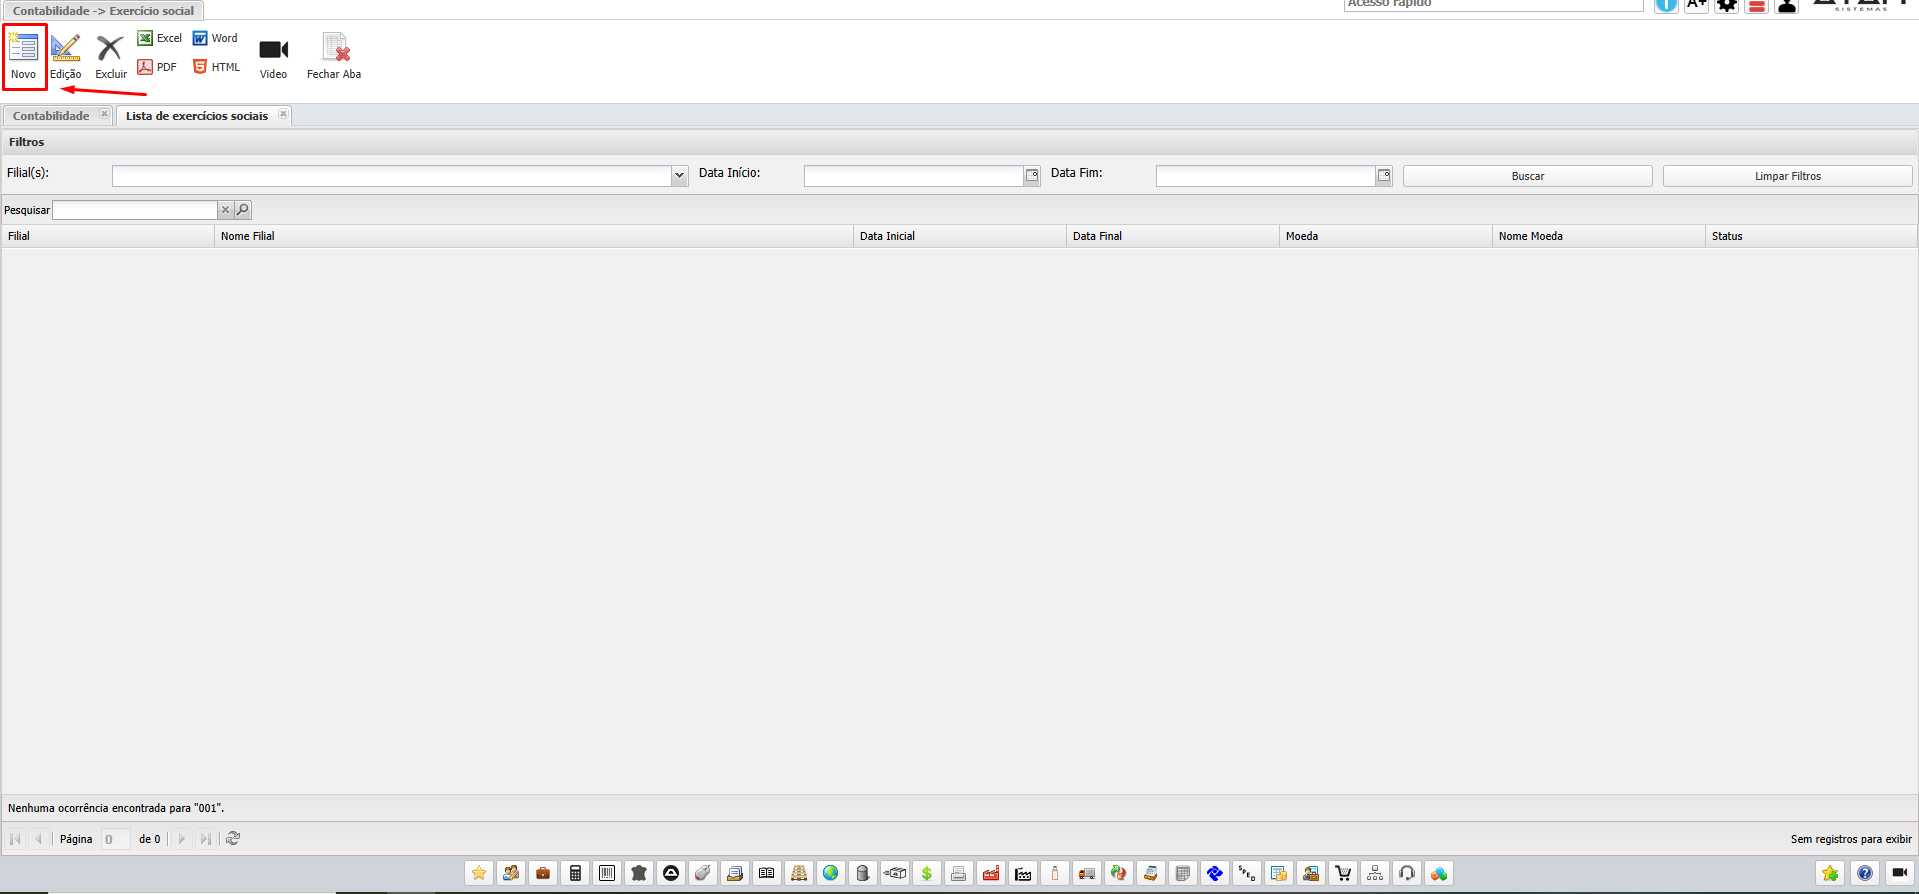Open the calculator icon in bottom toolbar

coord(575,873)
